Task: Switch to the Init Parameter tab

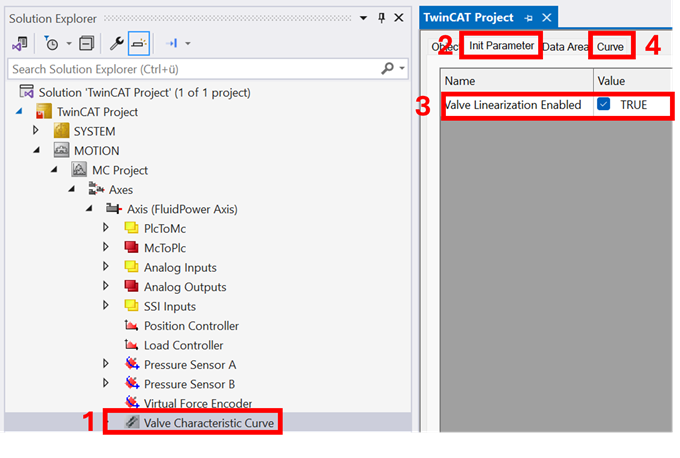Action: [501, 46]
